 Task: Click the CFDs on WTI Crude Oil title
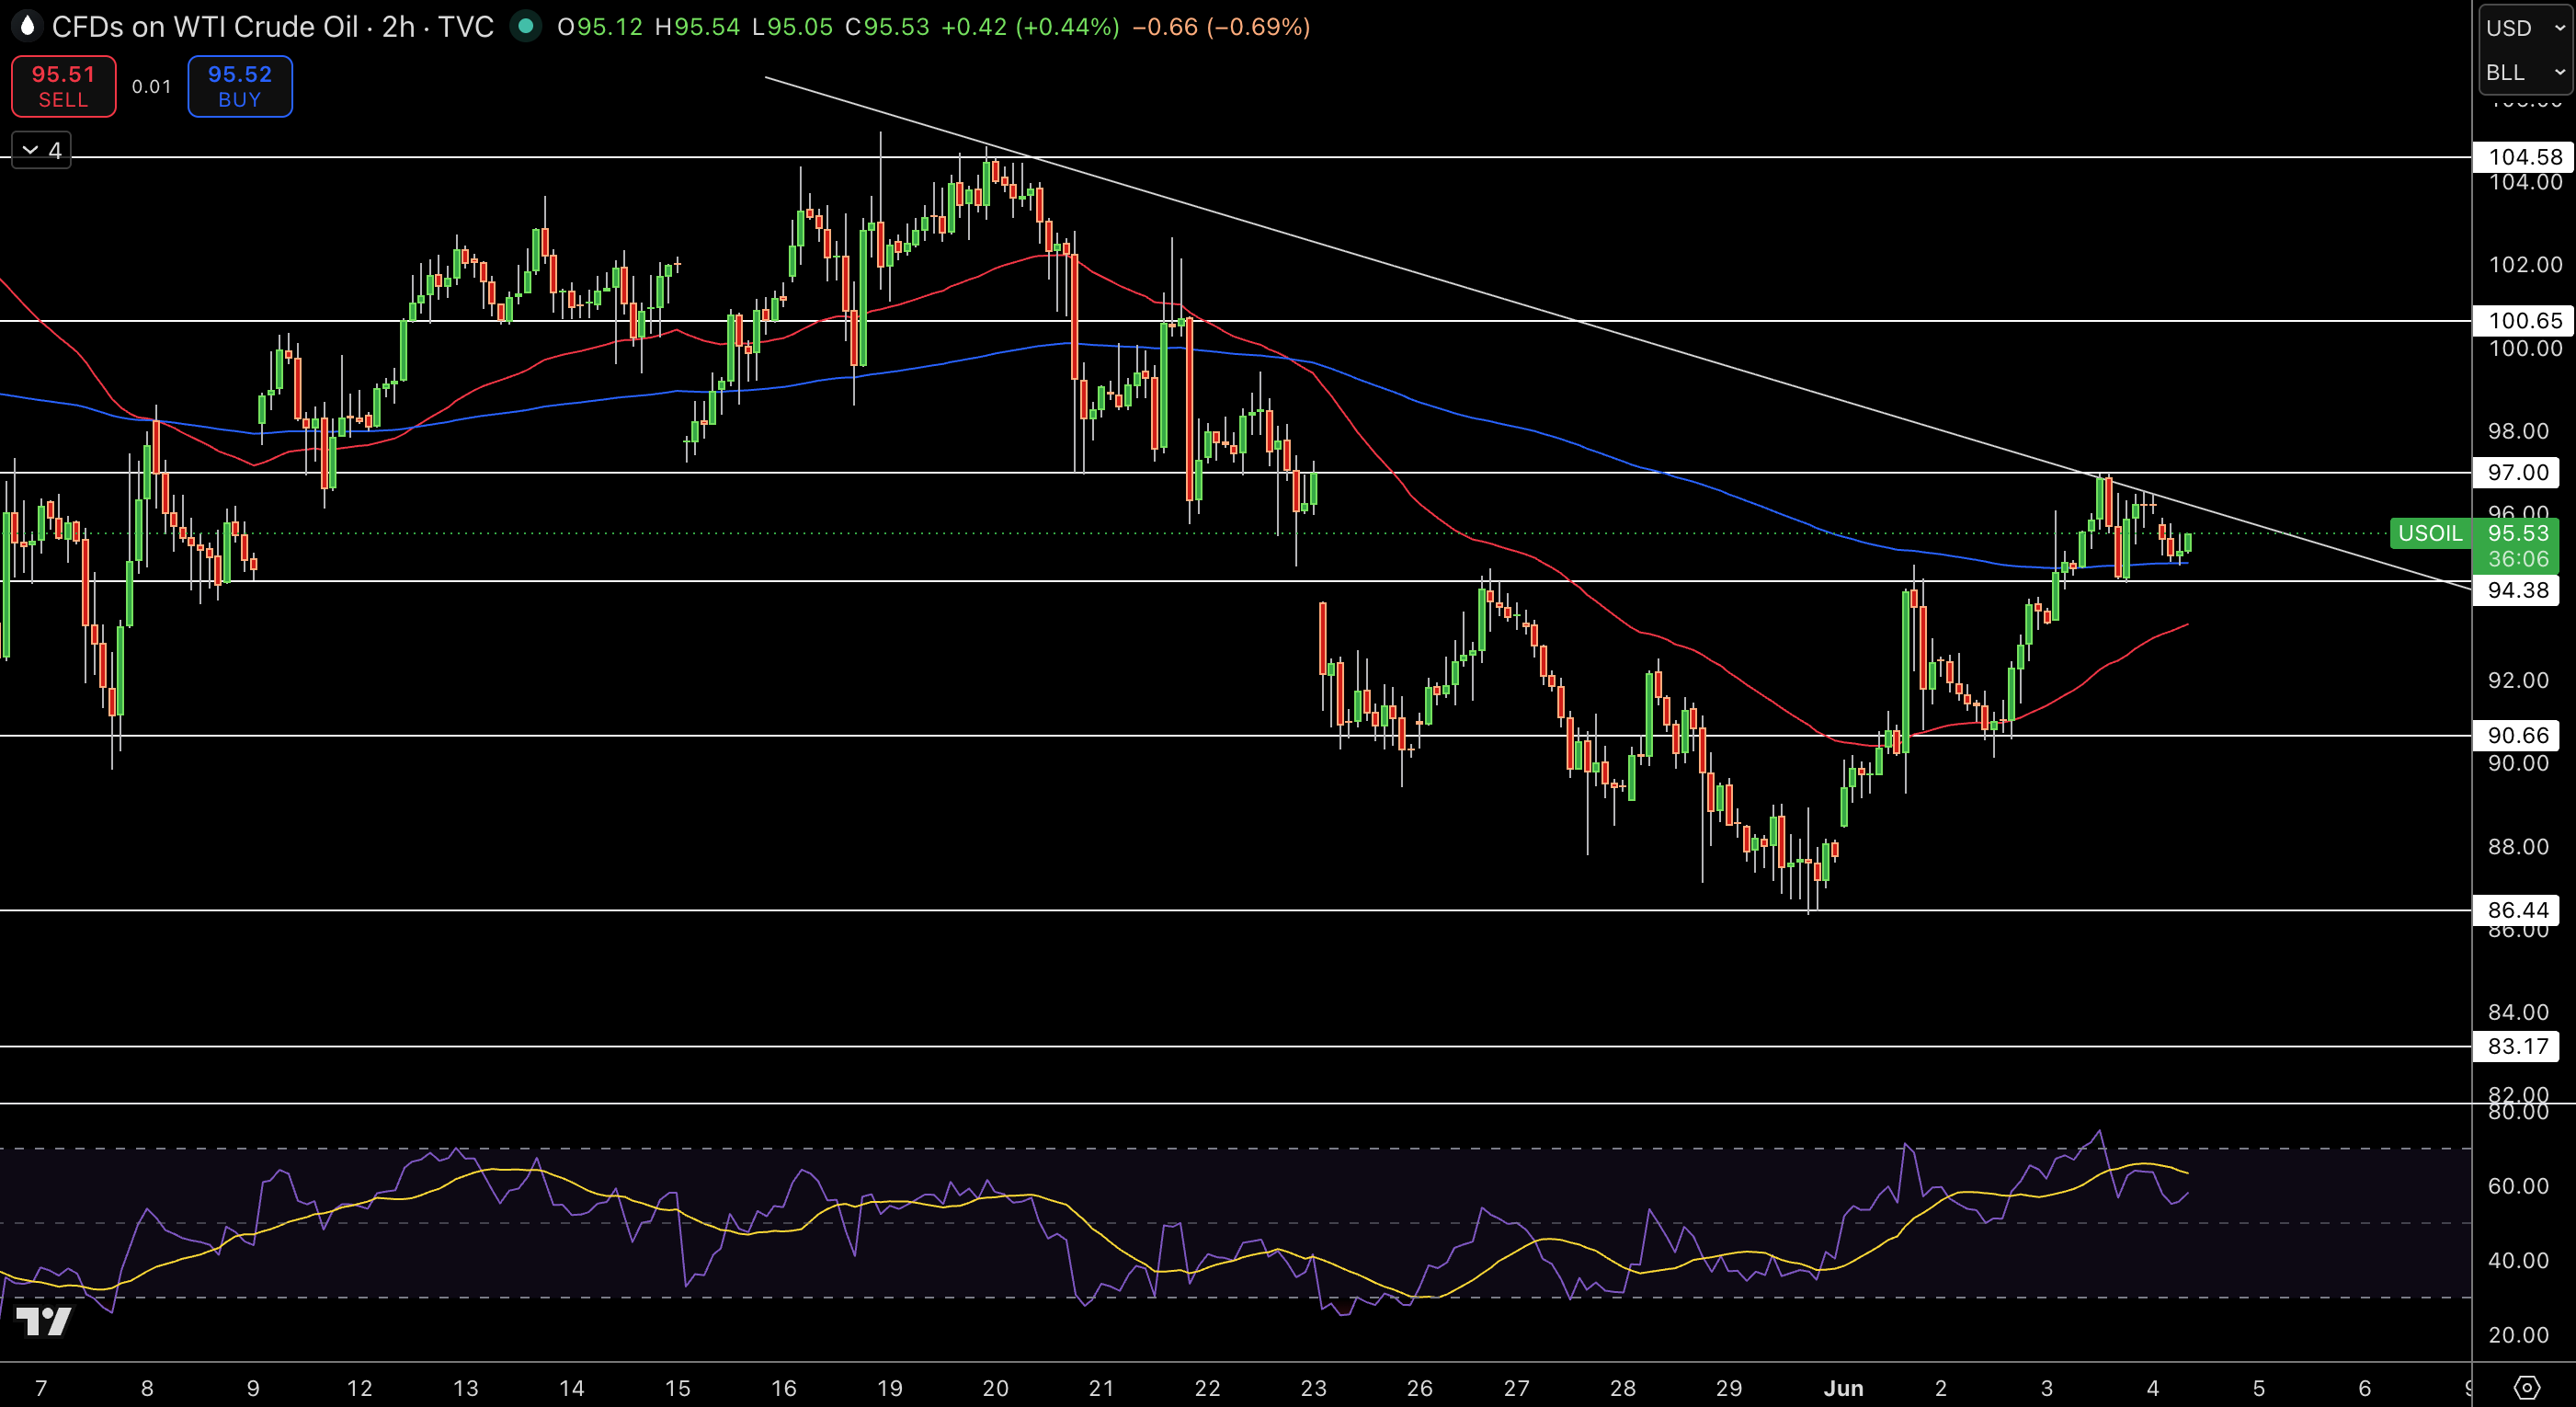coord(204,26)
